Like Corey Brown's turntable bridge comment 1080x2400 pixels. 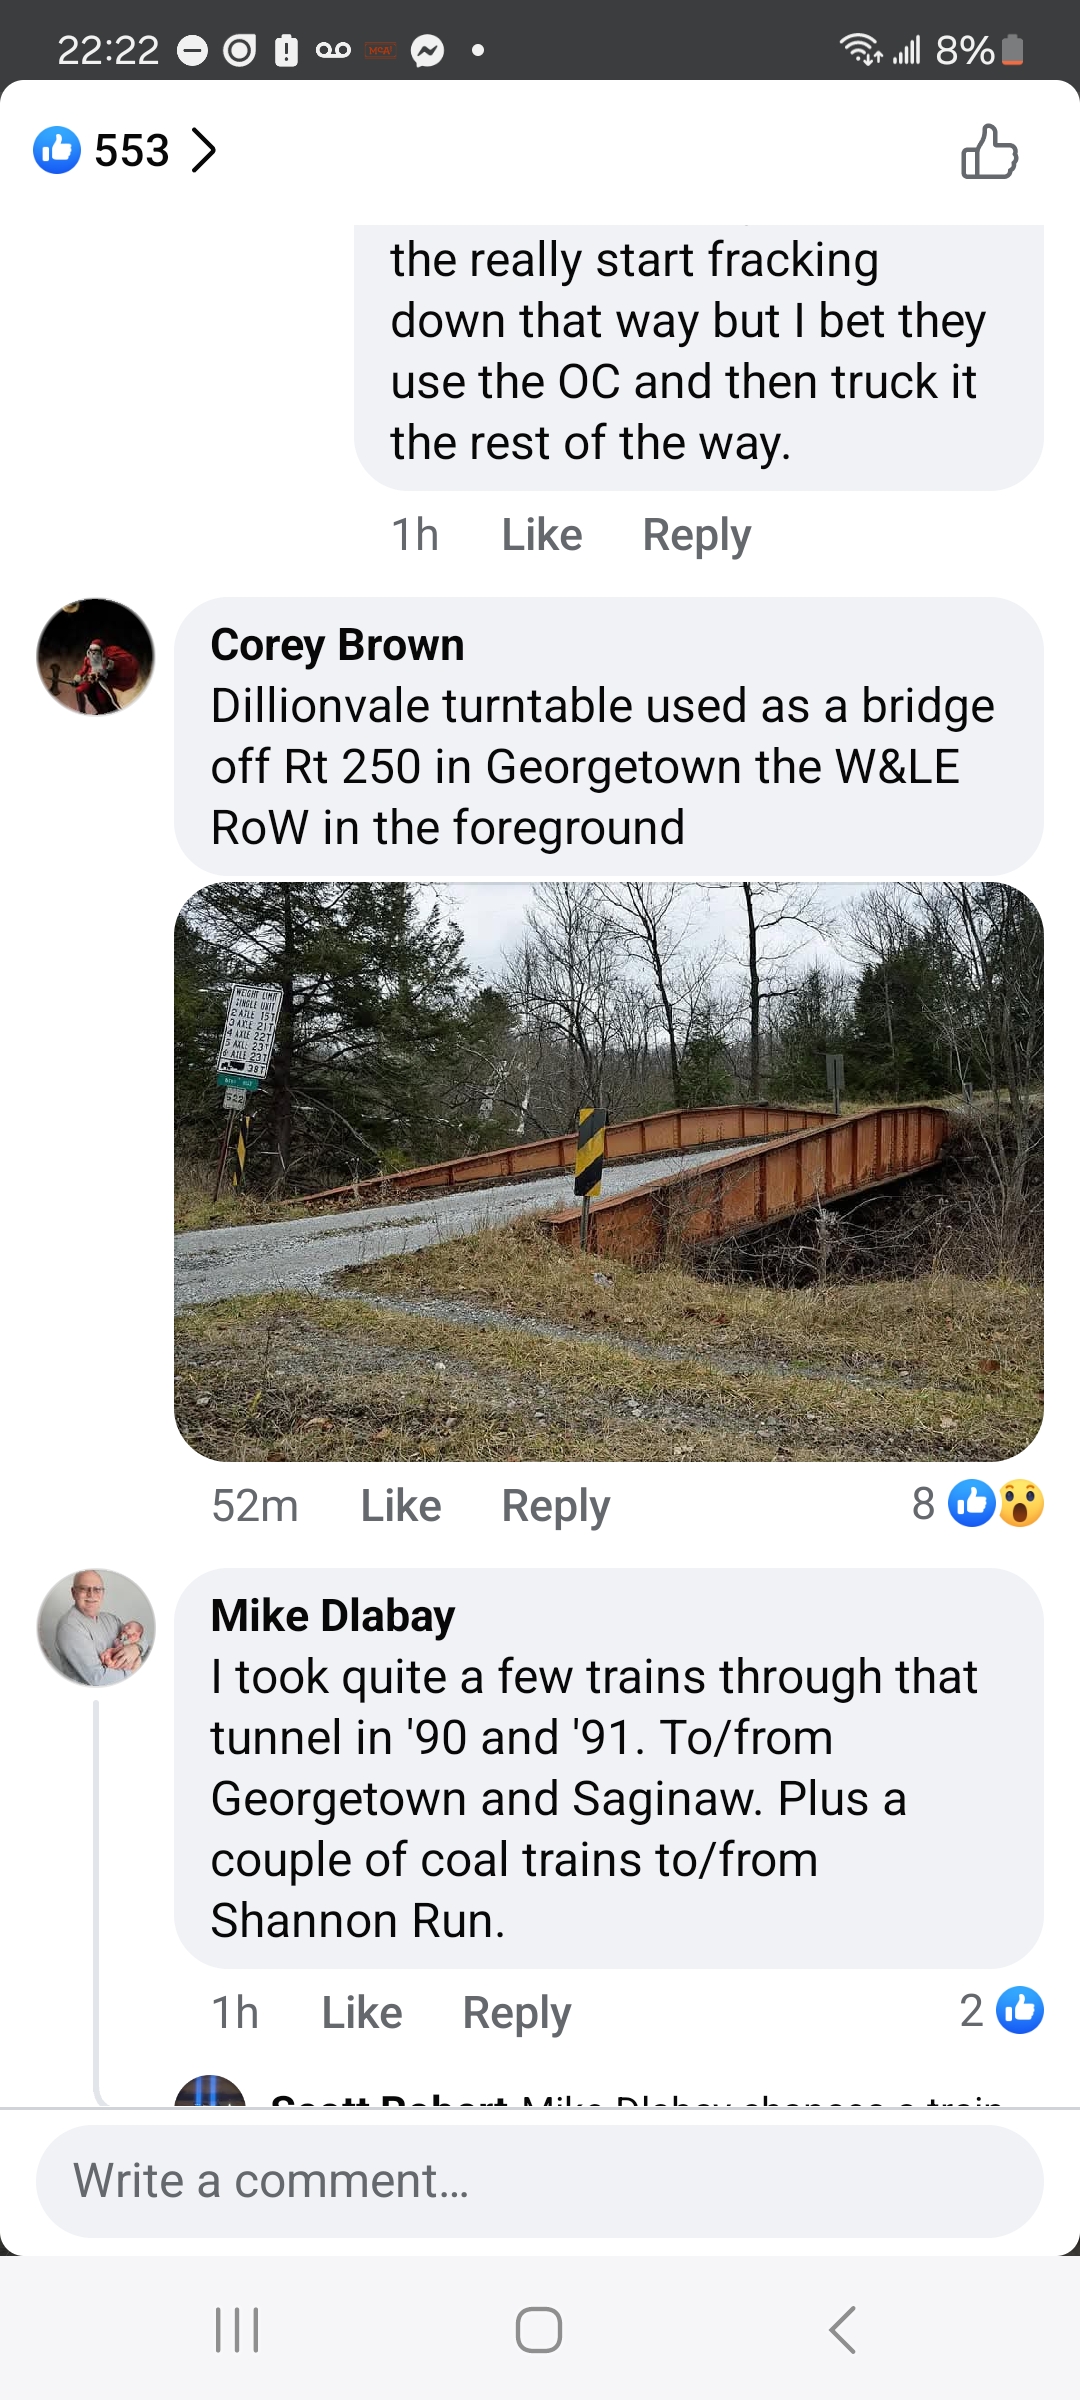click(400, 1506)
